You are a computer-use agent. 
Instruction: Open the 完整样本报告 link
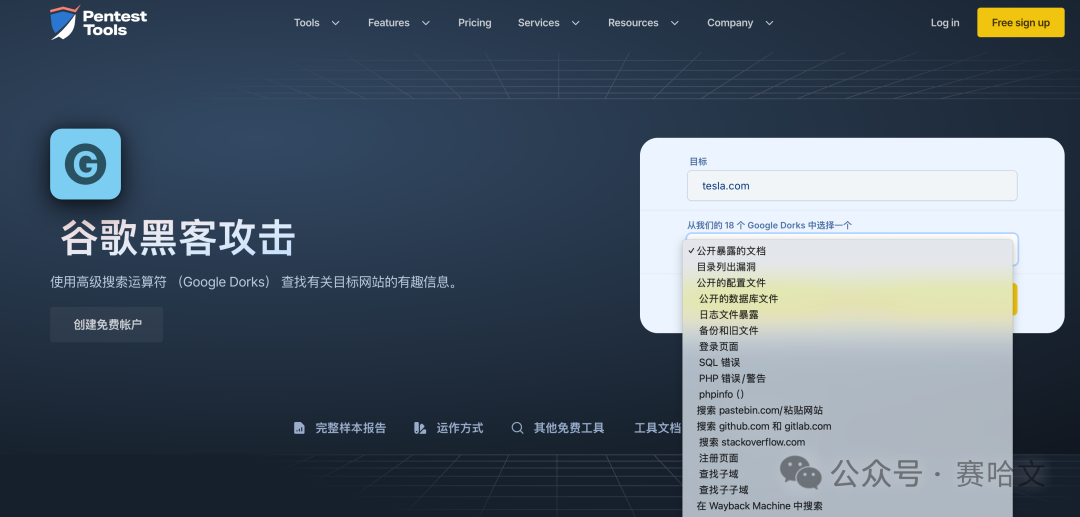tap(351, 428)
